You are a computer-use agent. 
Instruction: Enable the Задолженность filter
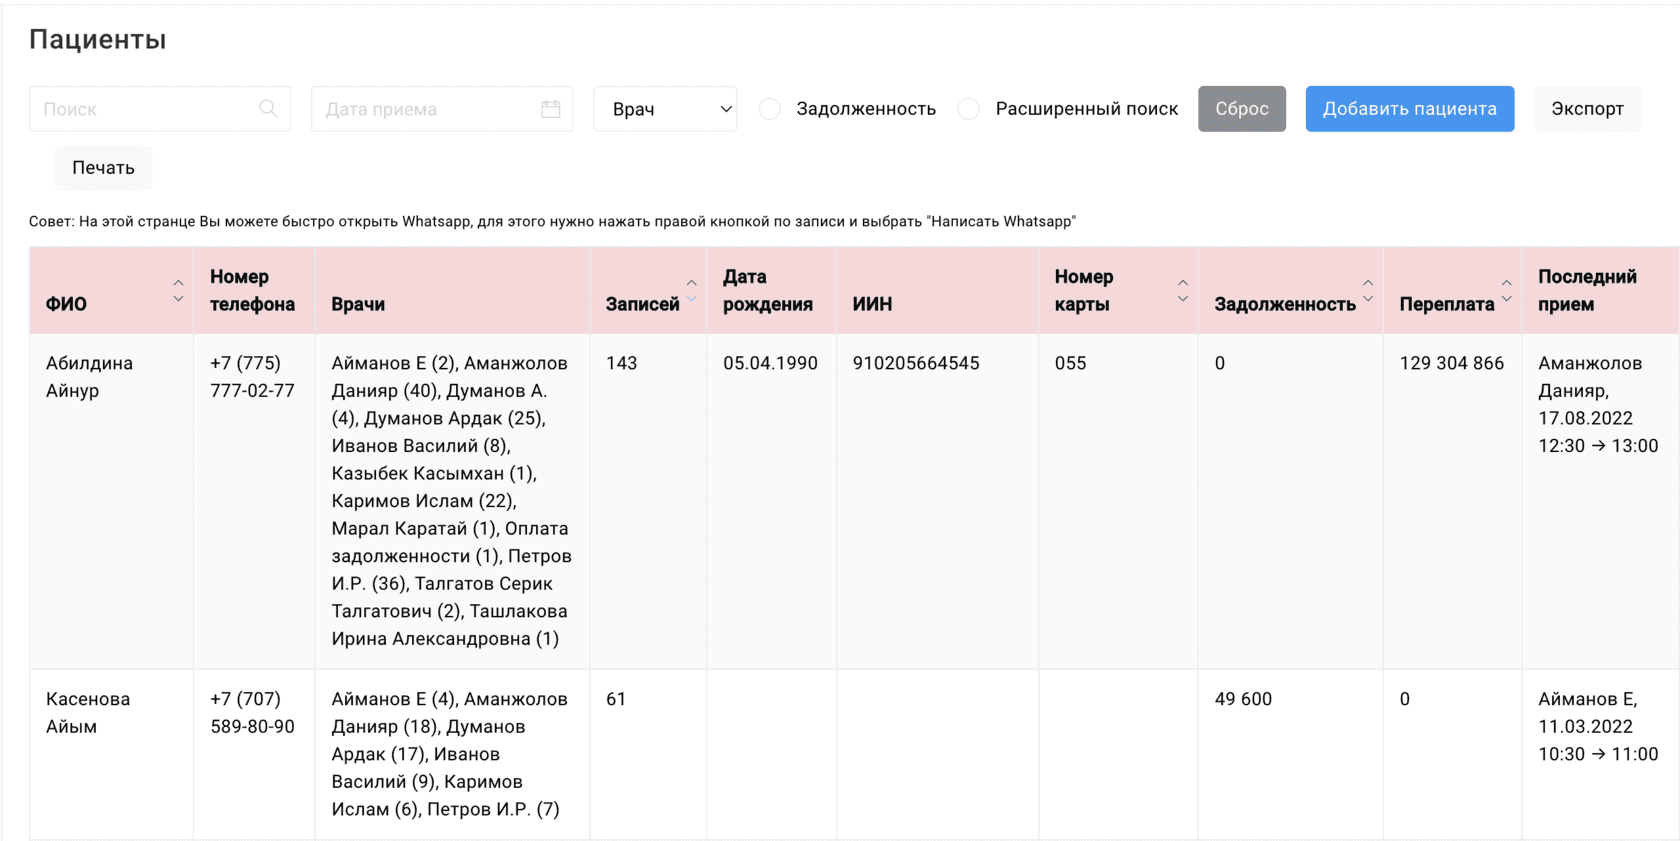(x=770, y=109)
